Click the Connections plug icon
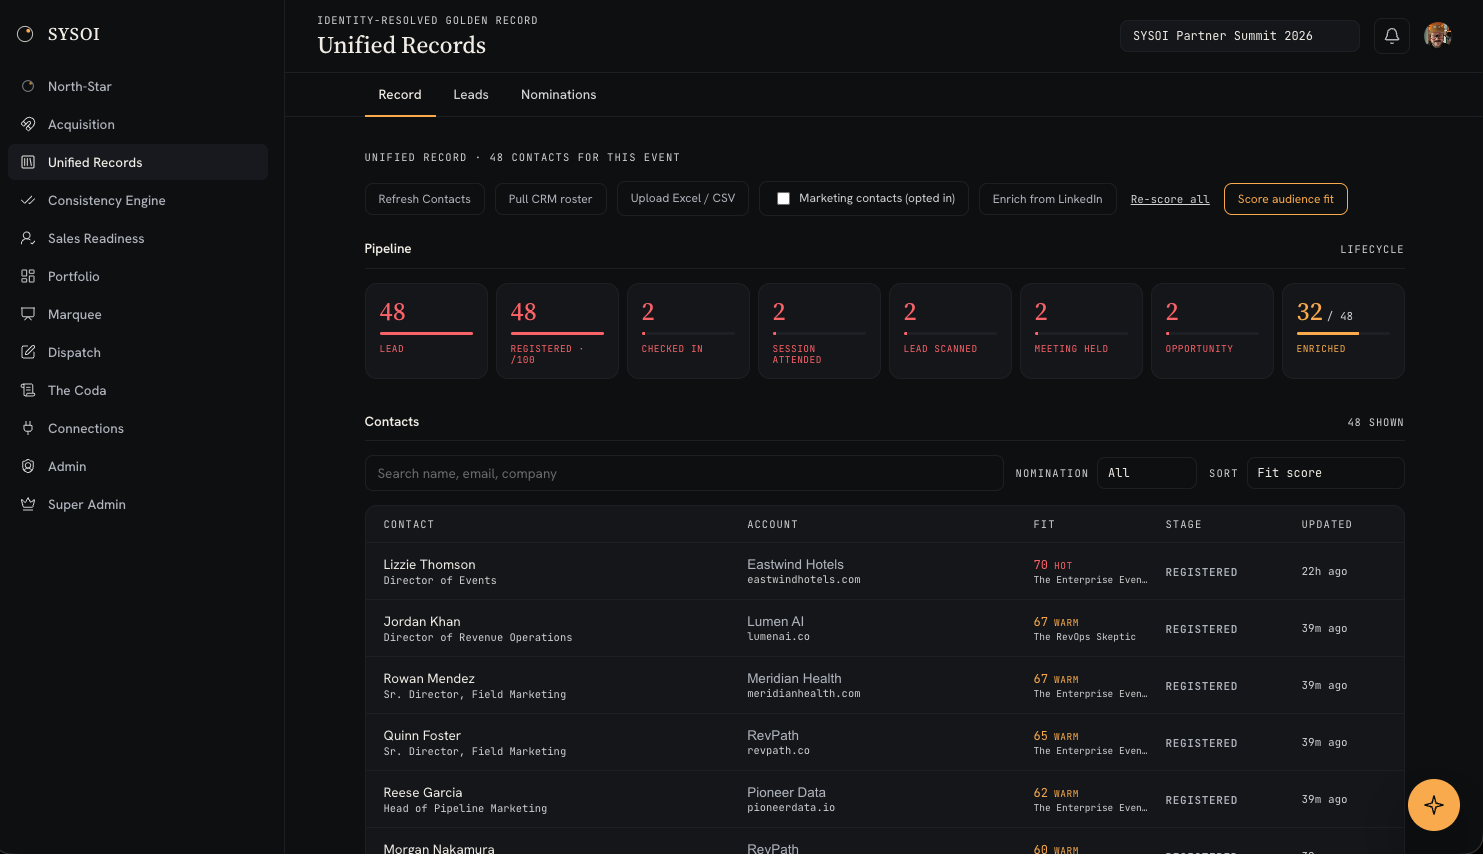 28,428
